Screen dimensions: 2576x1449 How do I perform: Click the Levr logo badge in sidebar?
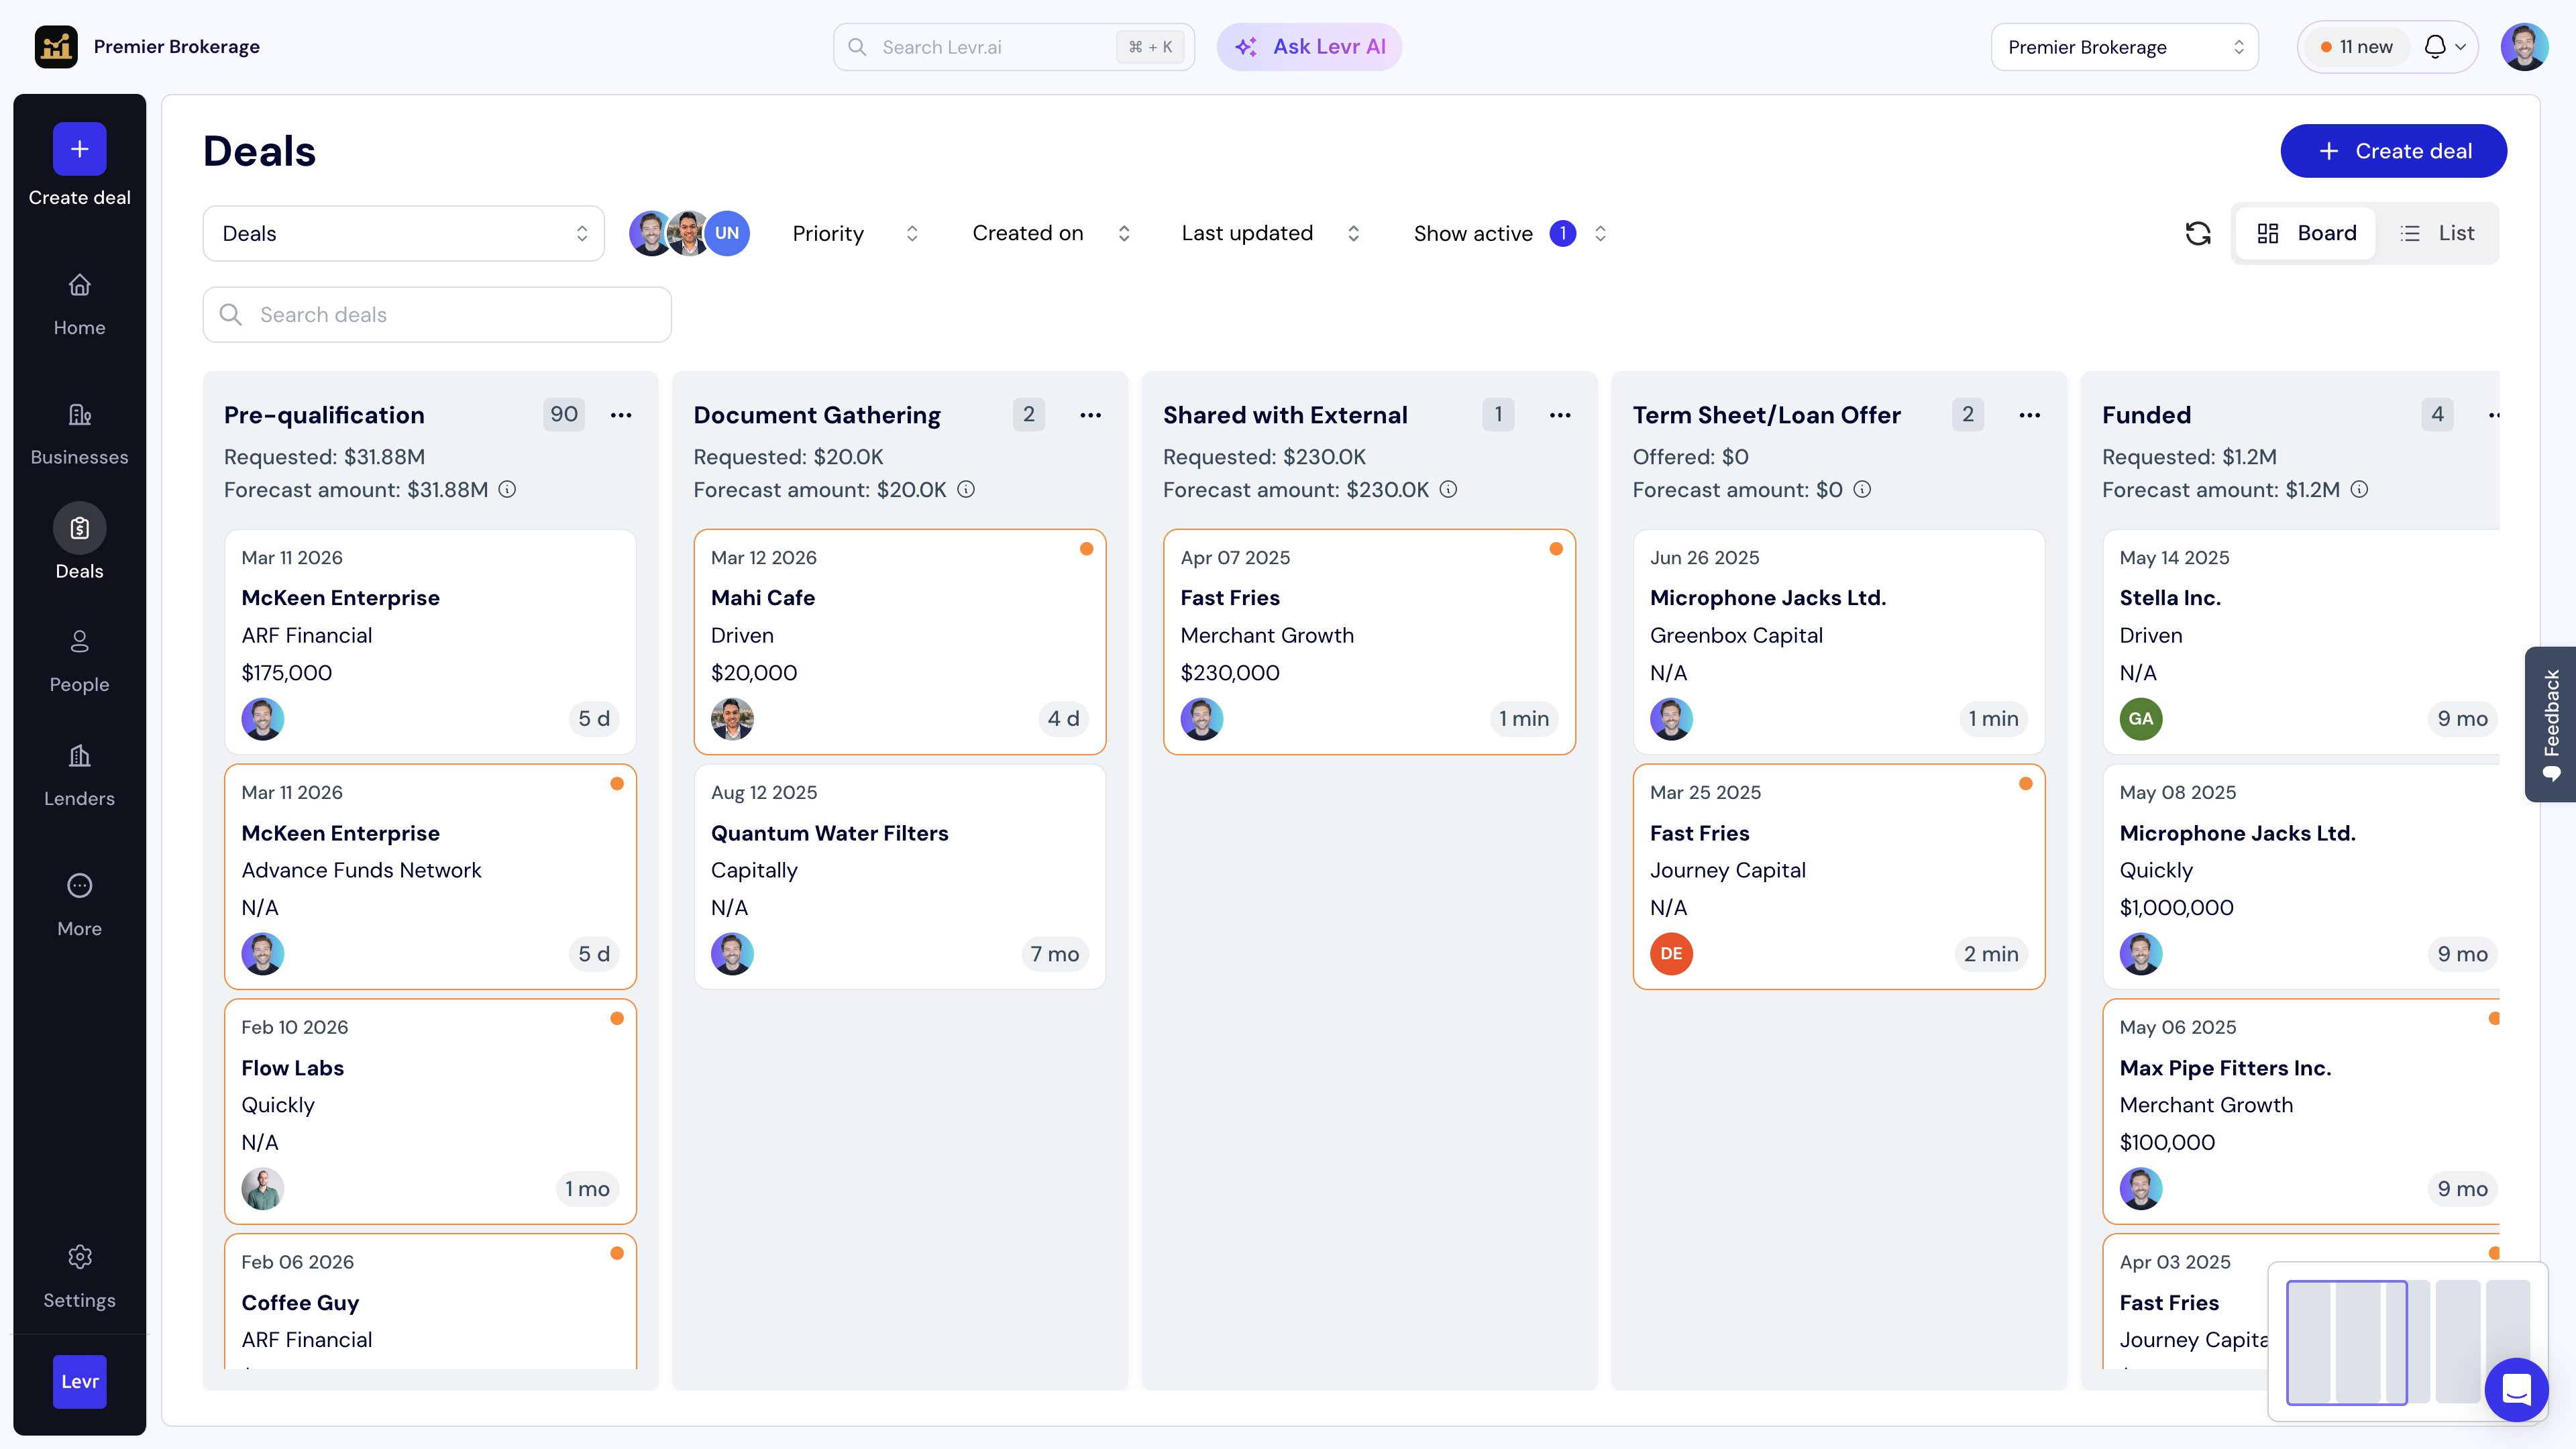pyautogui.click(x=79, y=1382)
